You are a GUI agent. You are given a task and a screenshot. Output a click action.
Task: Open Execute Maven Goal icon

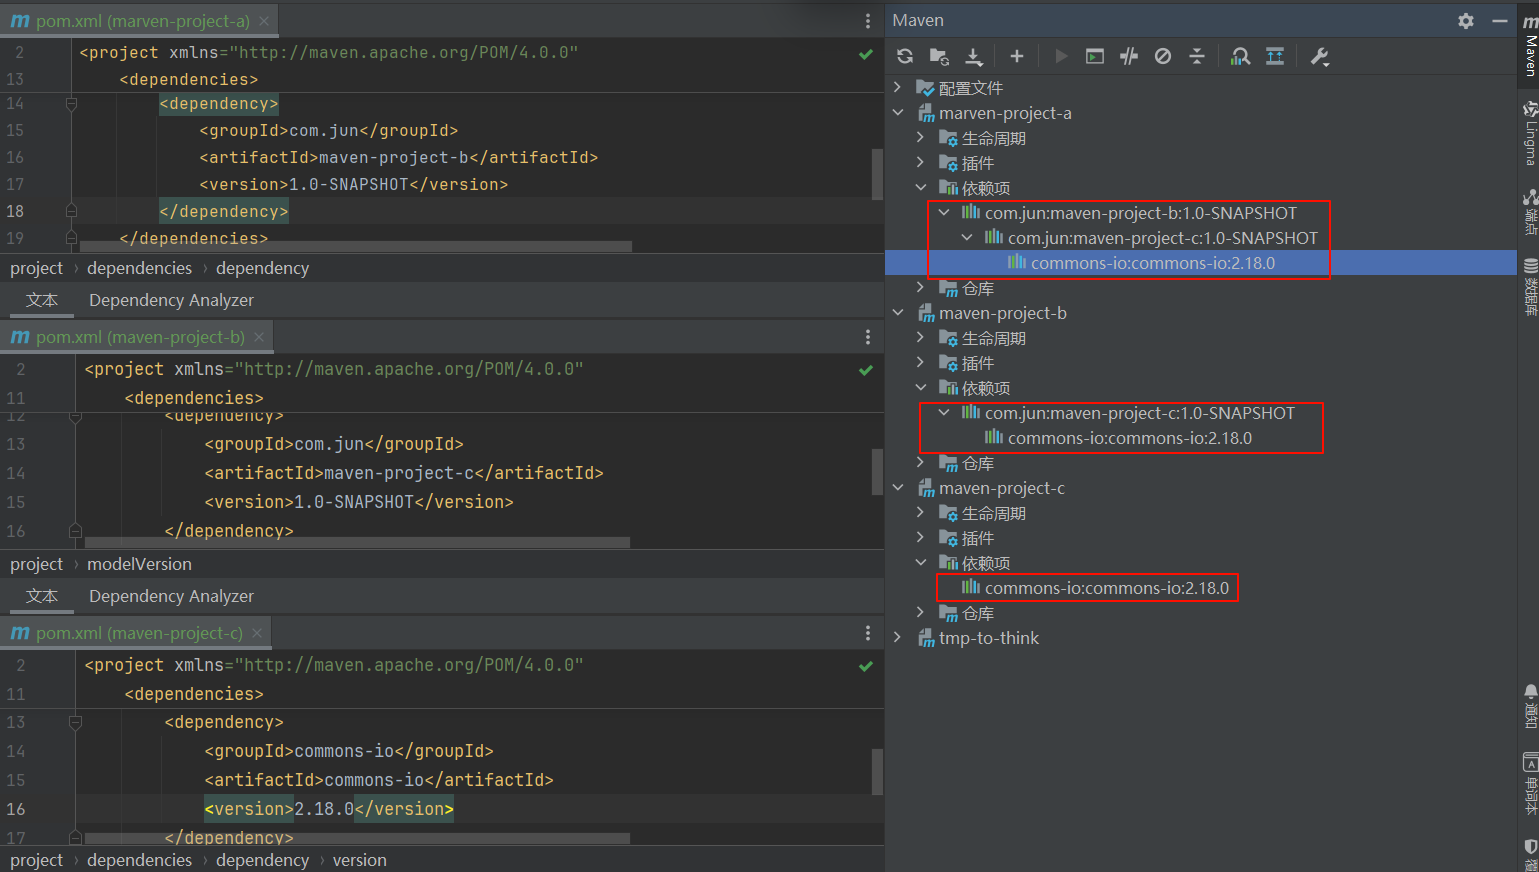(x=1095, y=57)
